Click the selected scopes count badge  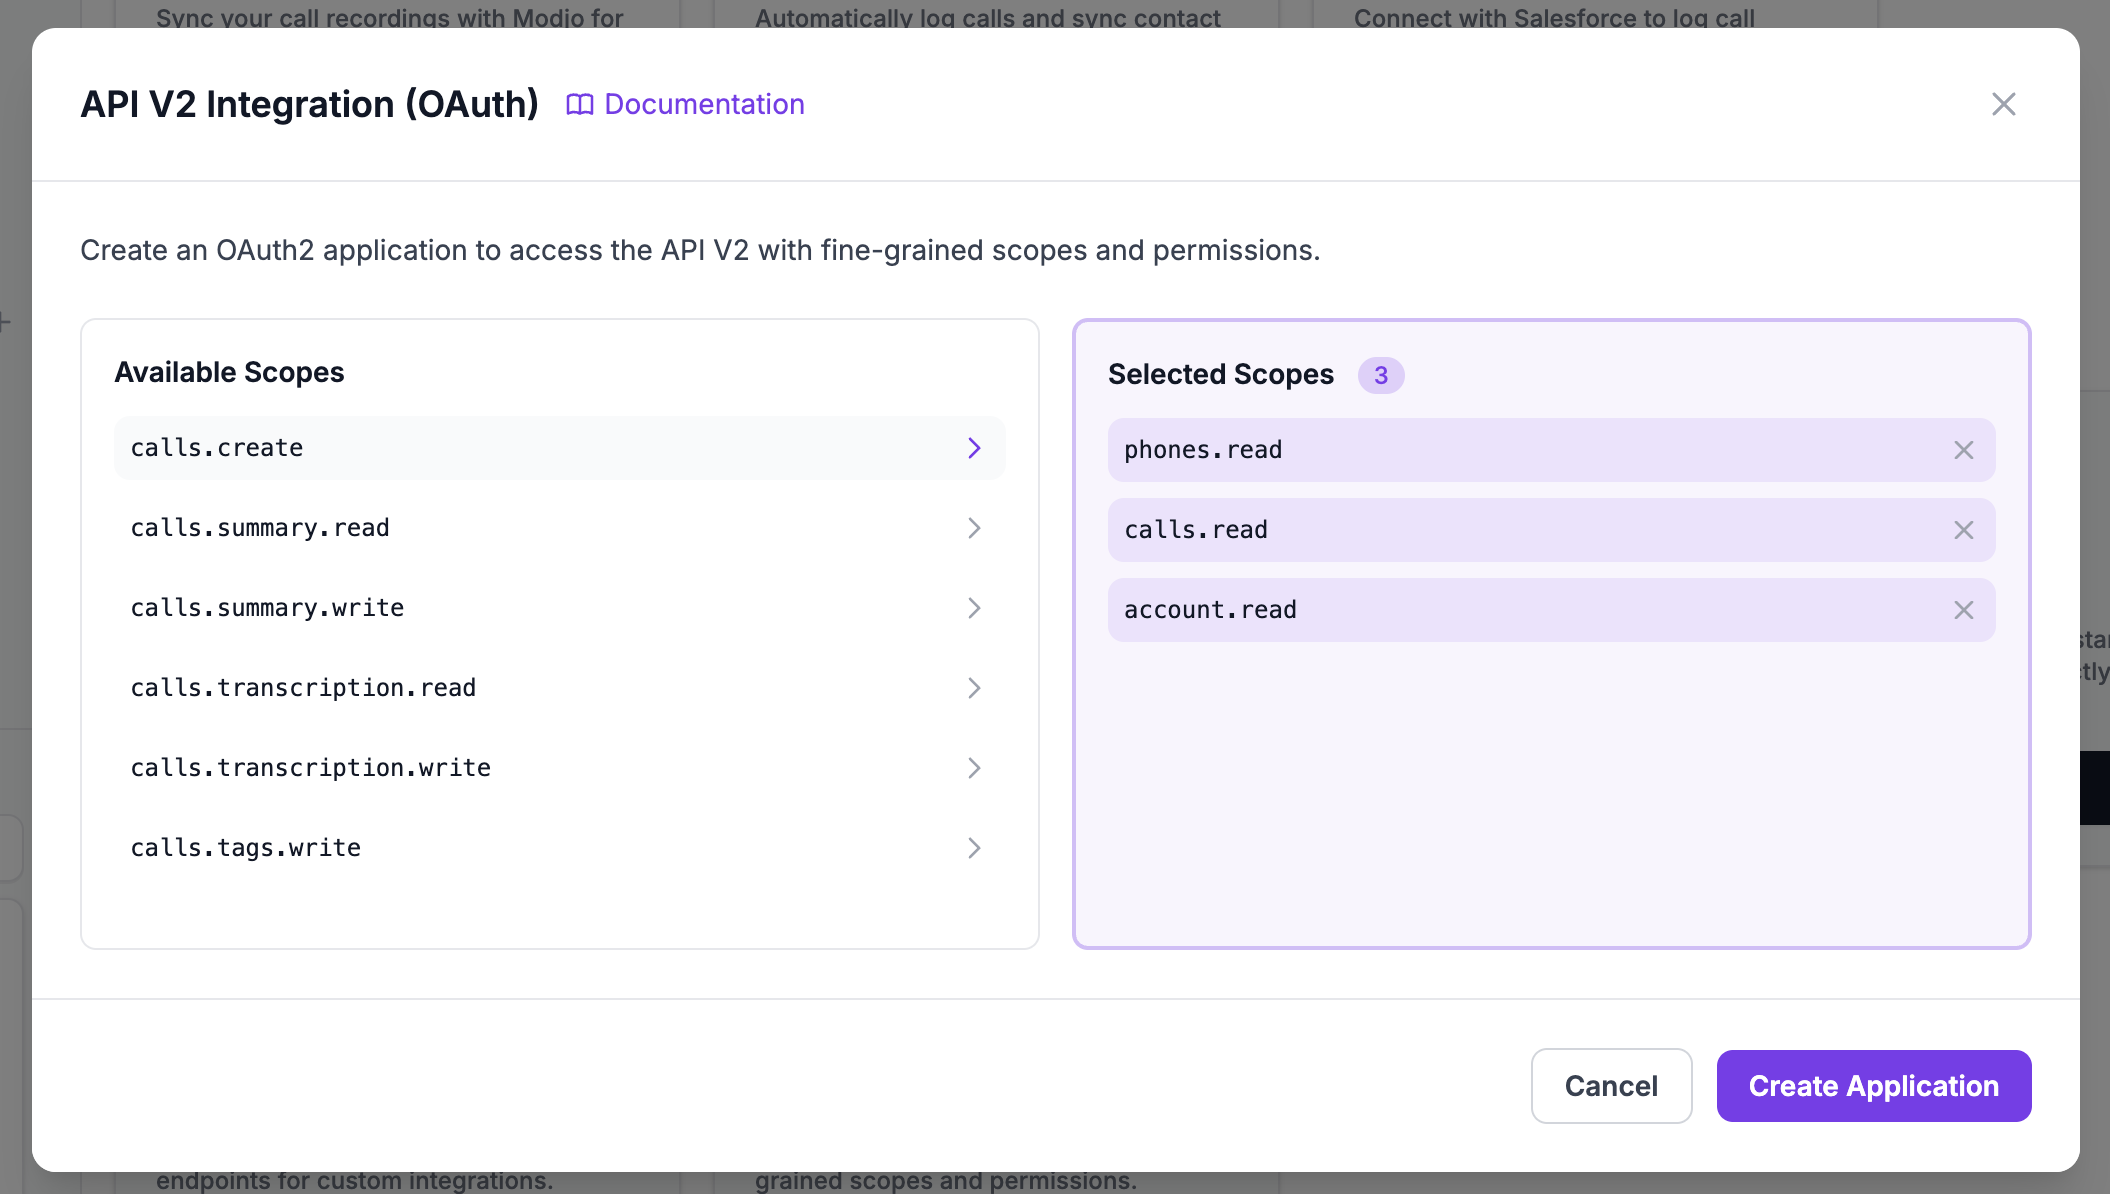click(x=1381, y=376)
